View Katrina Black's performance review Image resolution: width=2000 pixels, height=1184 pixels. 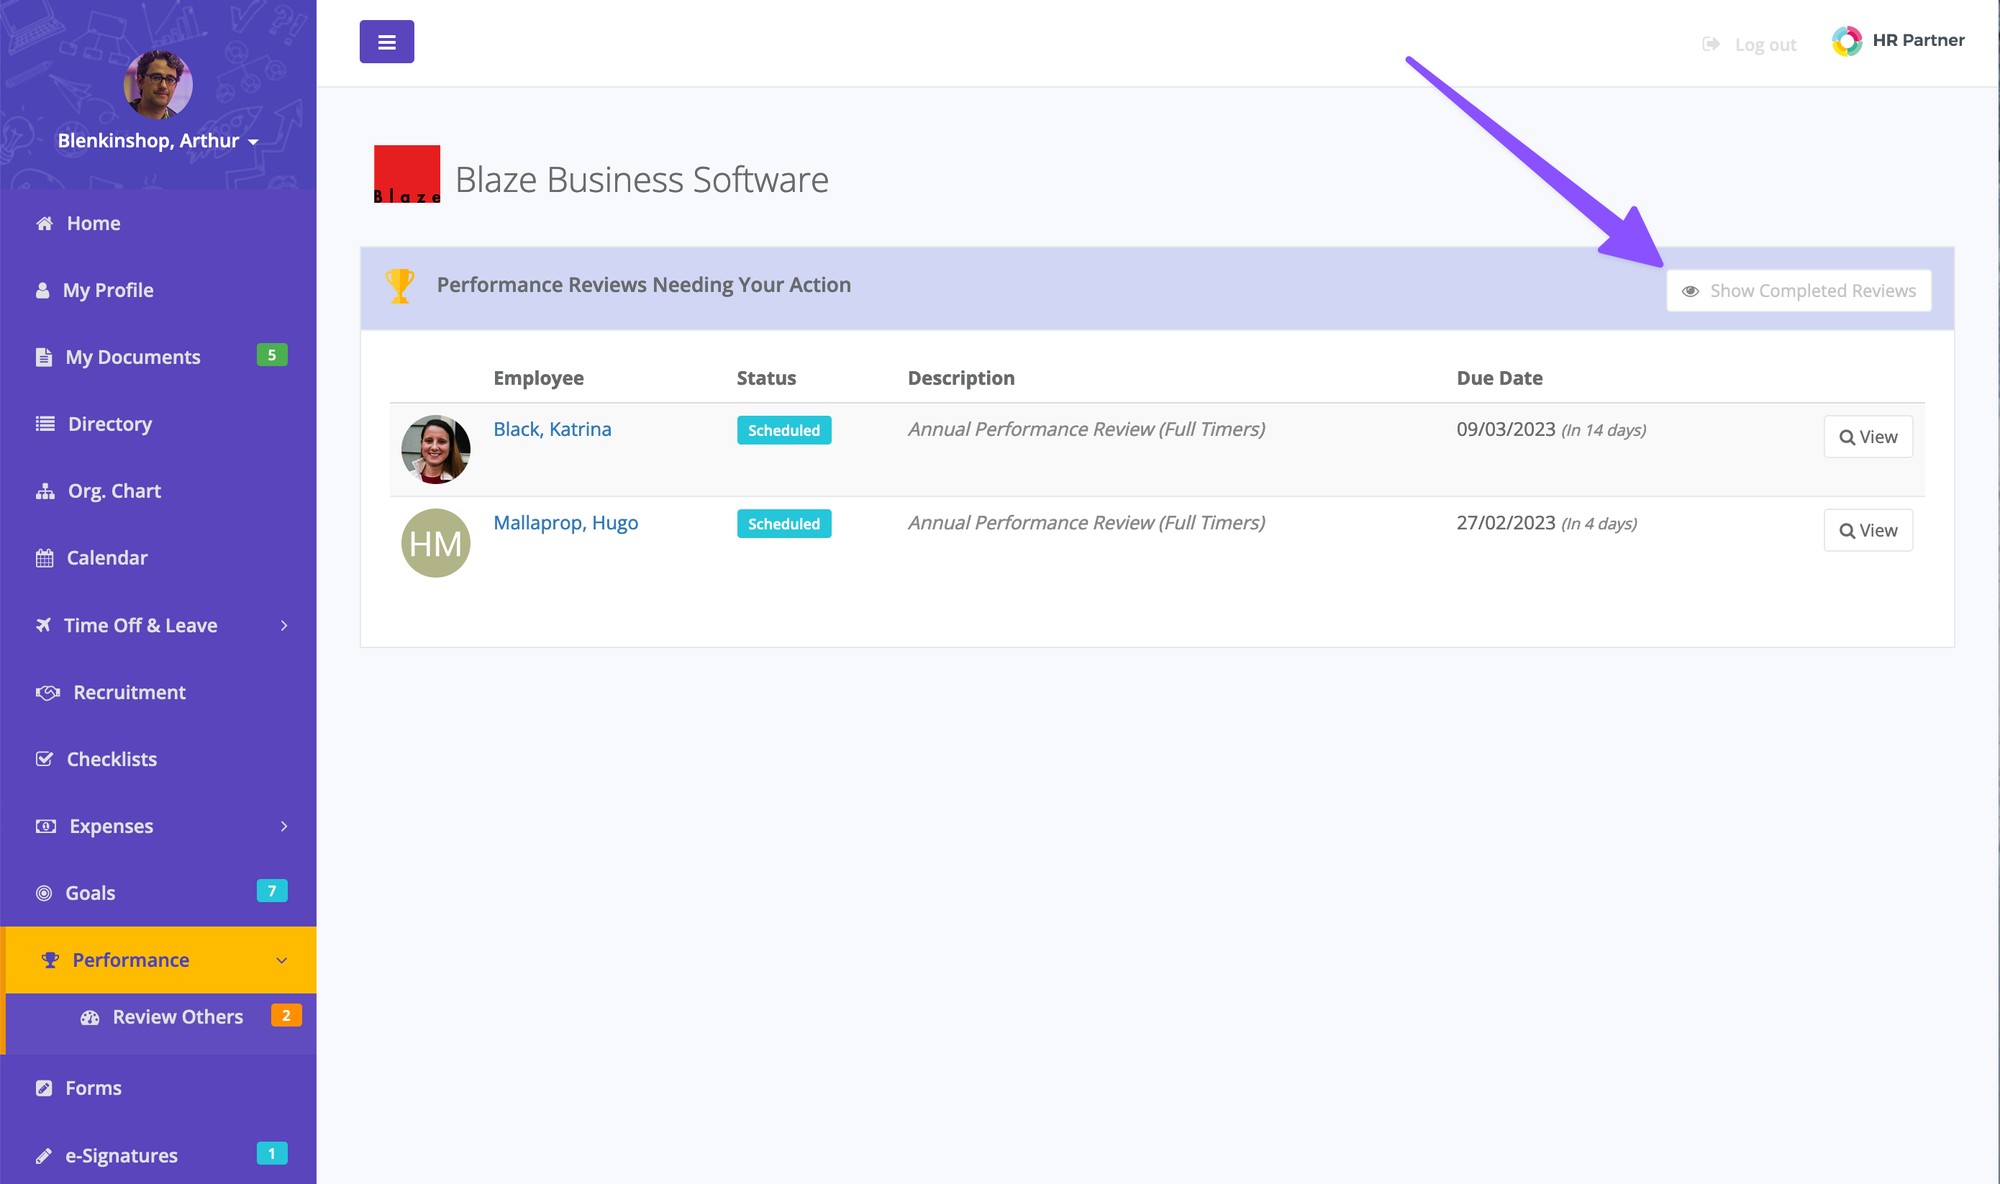(x=1868, y=437)
